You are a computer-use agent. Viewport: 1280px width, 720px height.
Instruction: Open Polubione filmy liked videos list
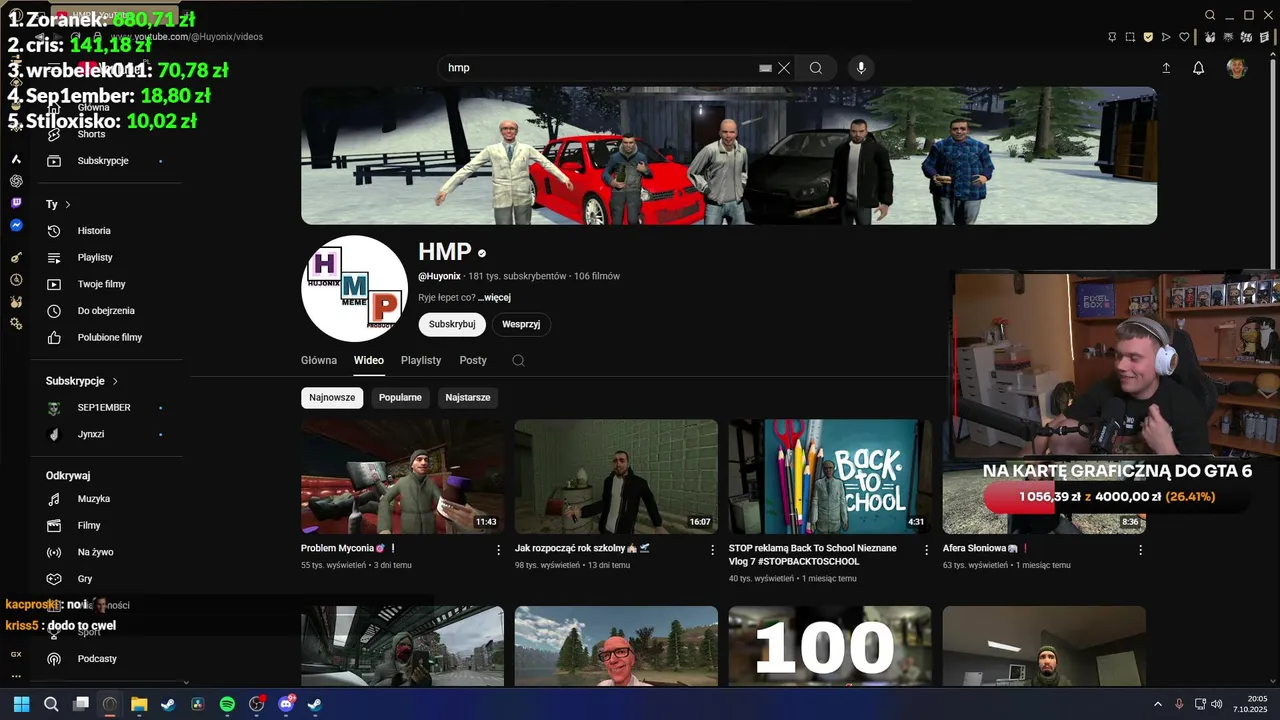pyautogui.click(x=110, y=338)
